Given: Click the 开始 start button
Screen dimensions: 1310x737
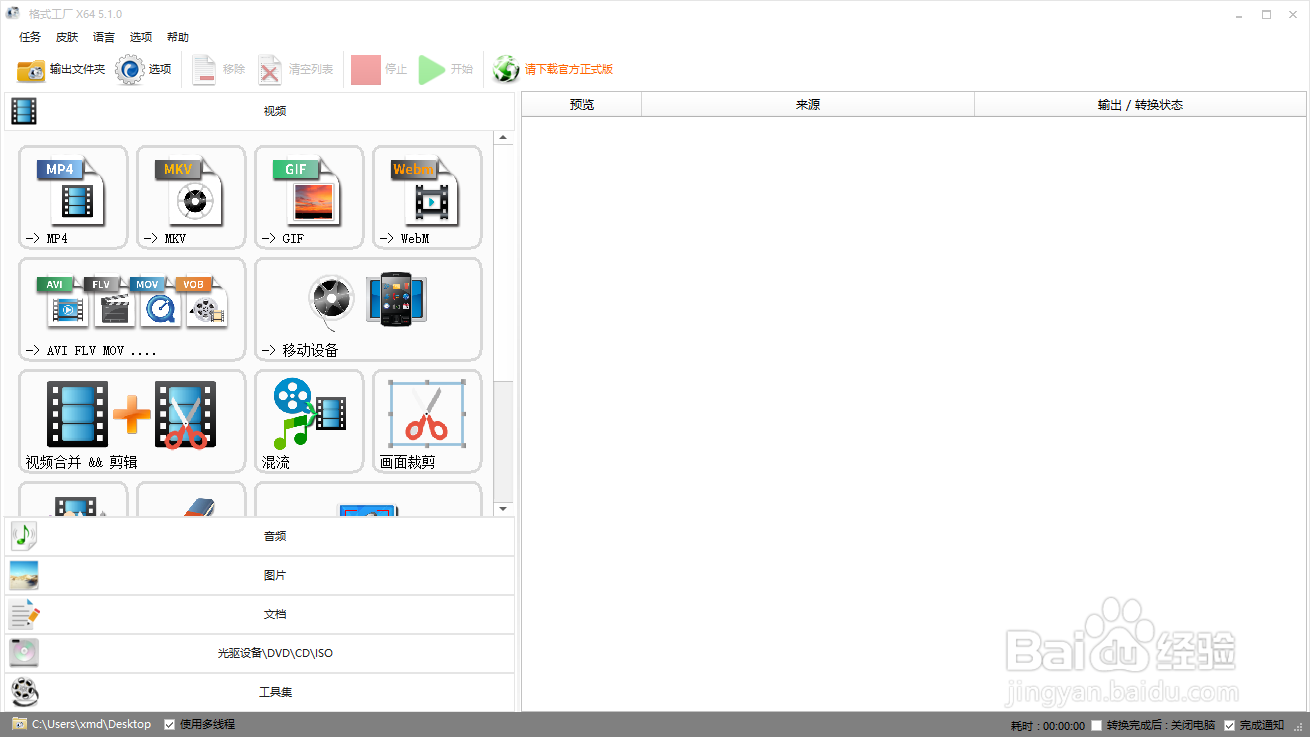Looking at the screenshot, I should point(446,69).
